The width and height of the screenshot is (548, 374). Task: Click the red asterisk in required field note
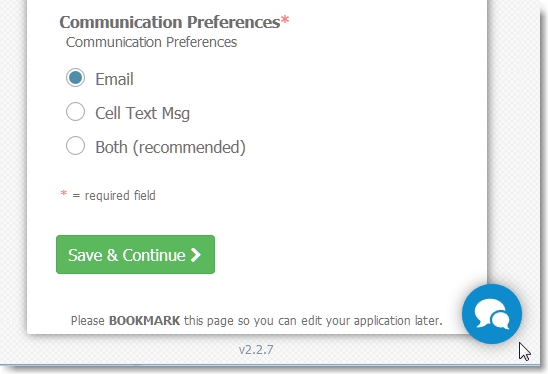pyautogui.click(x=63, y=193)
